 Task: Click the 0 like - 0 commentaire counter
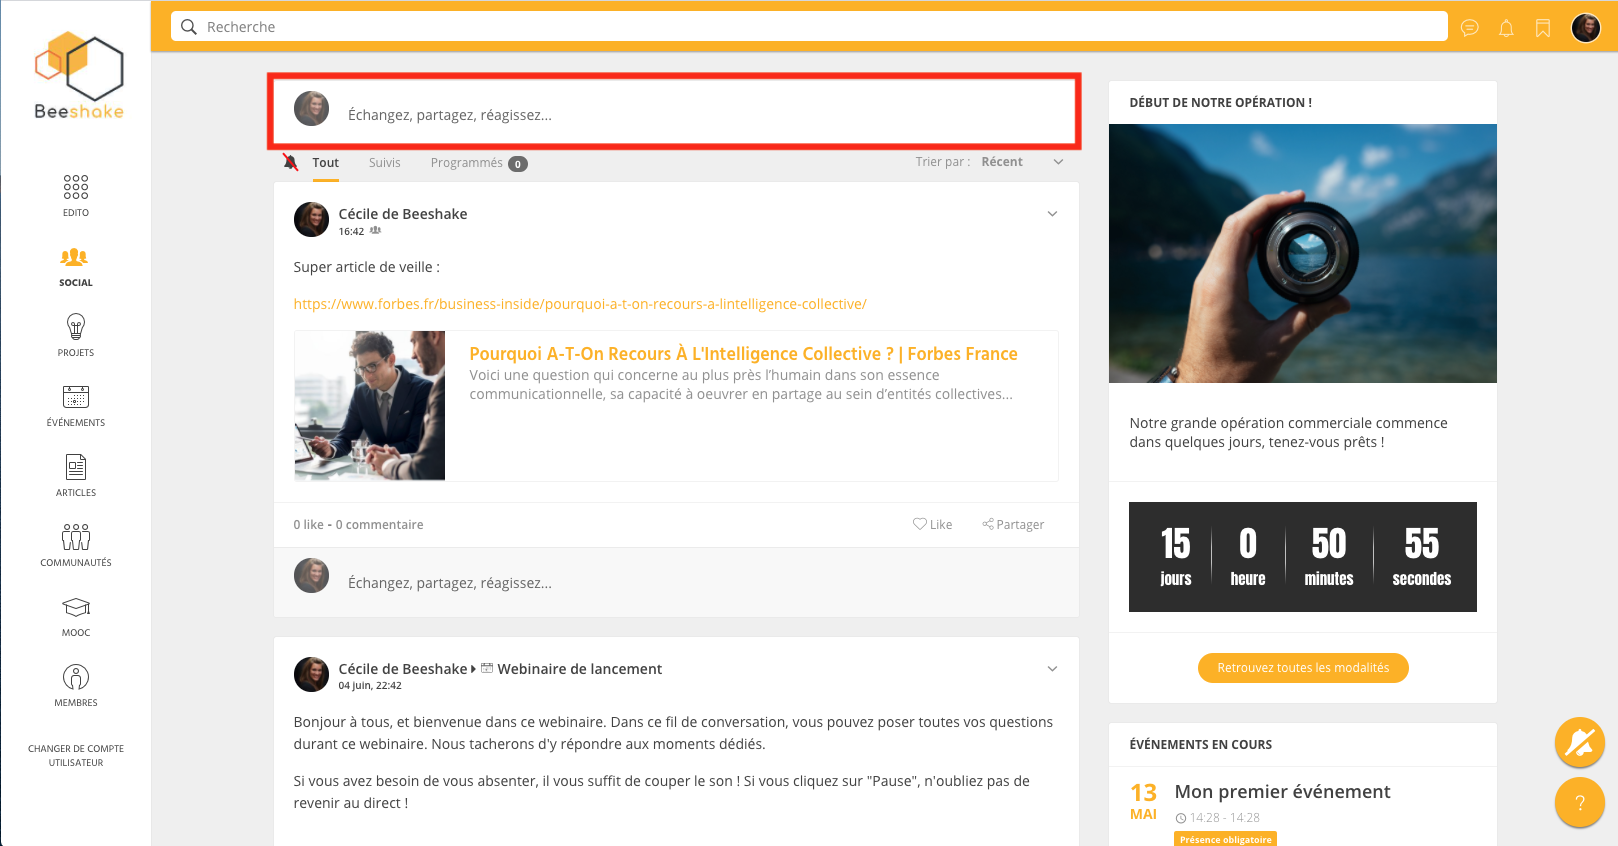(x=358, y=525)
